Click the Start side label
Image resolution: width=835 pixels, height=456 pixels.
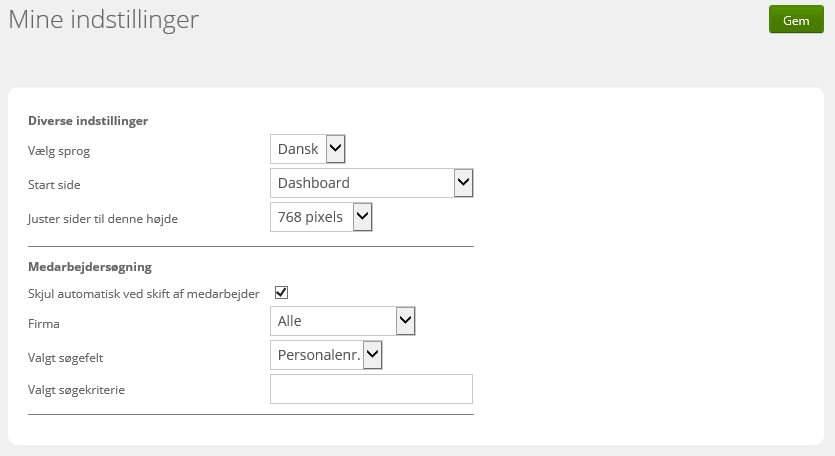pos(54,185)
